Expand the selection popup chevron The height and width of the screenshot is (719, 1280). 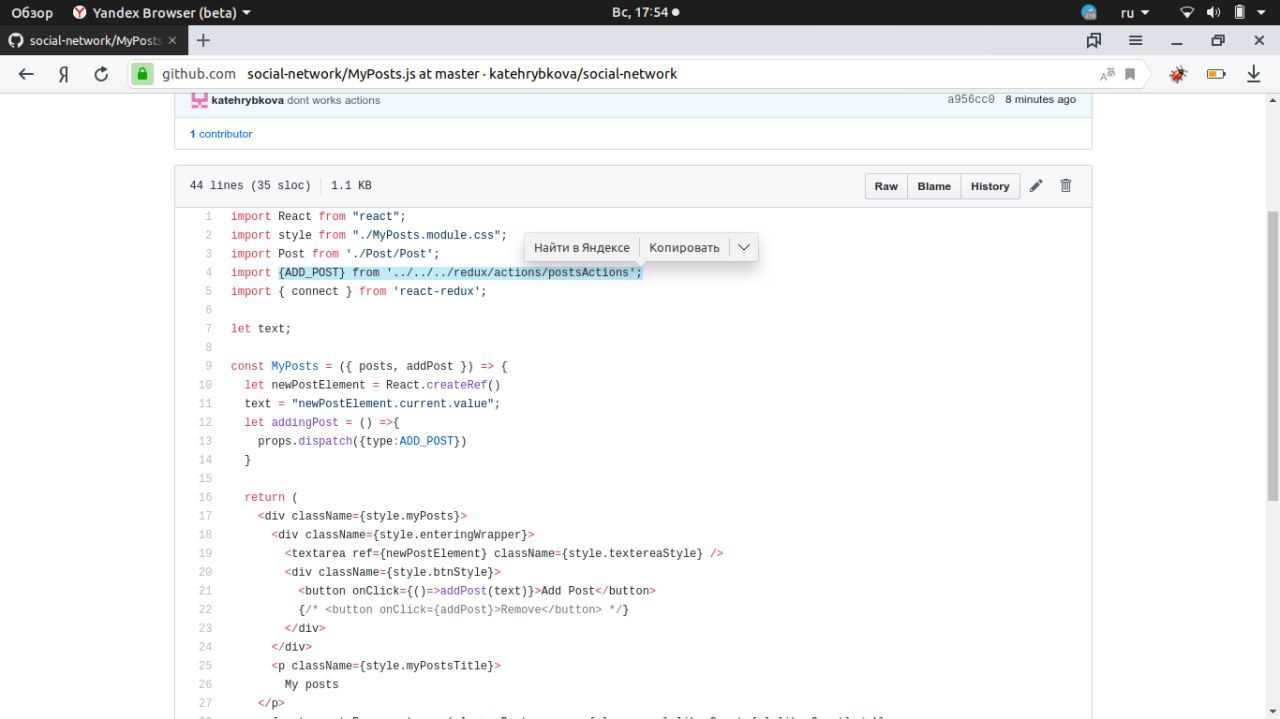click(744, 247)
